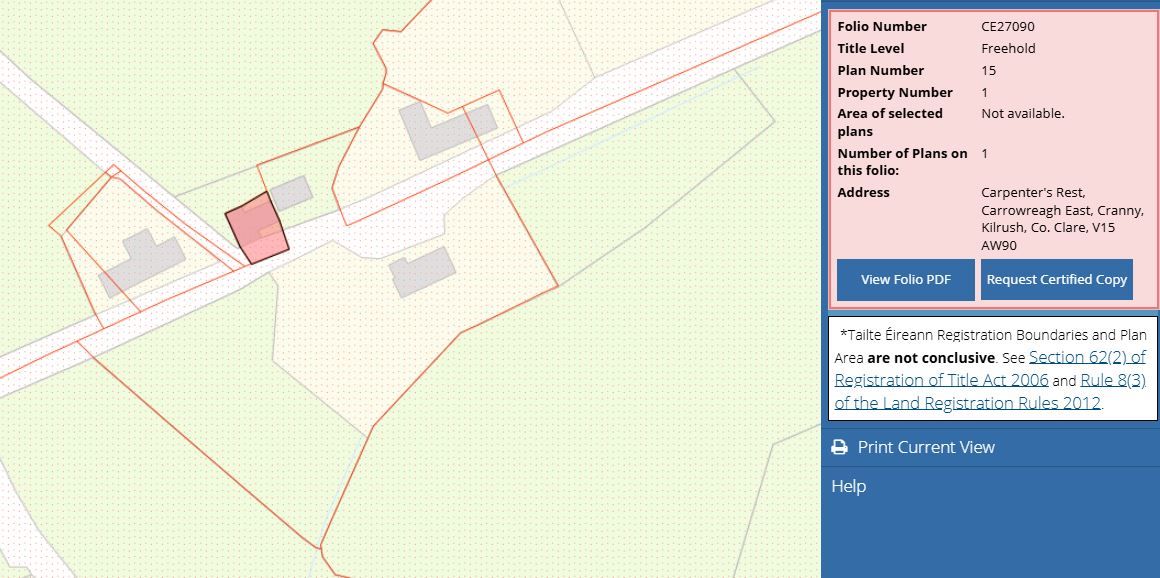Open the View Folio PDF button
Image resolution: width=1160 pixels, height=578 pixels.
click(905, 280)
